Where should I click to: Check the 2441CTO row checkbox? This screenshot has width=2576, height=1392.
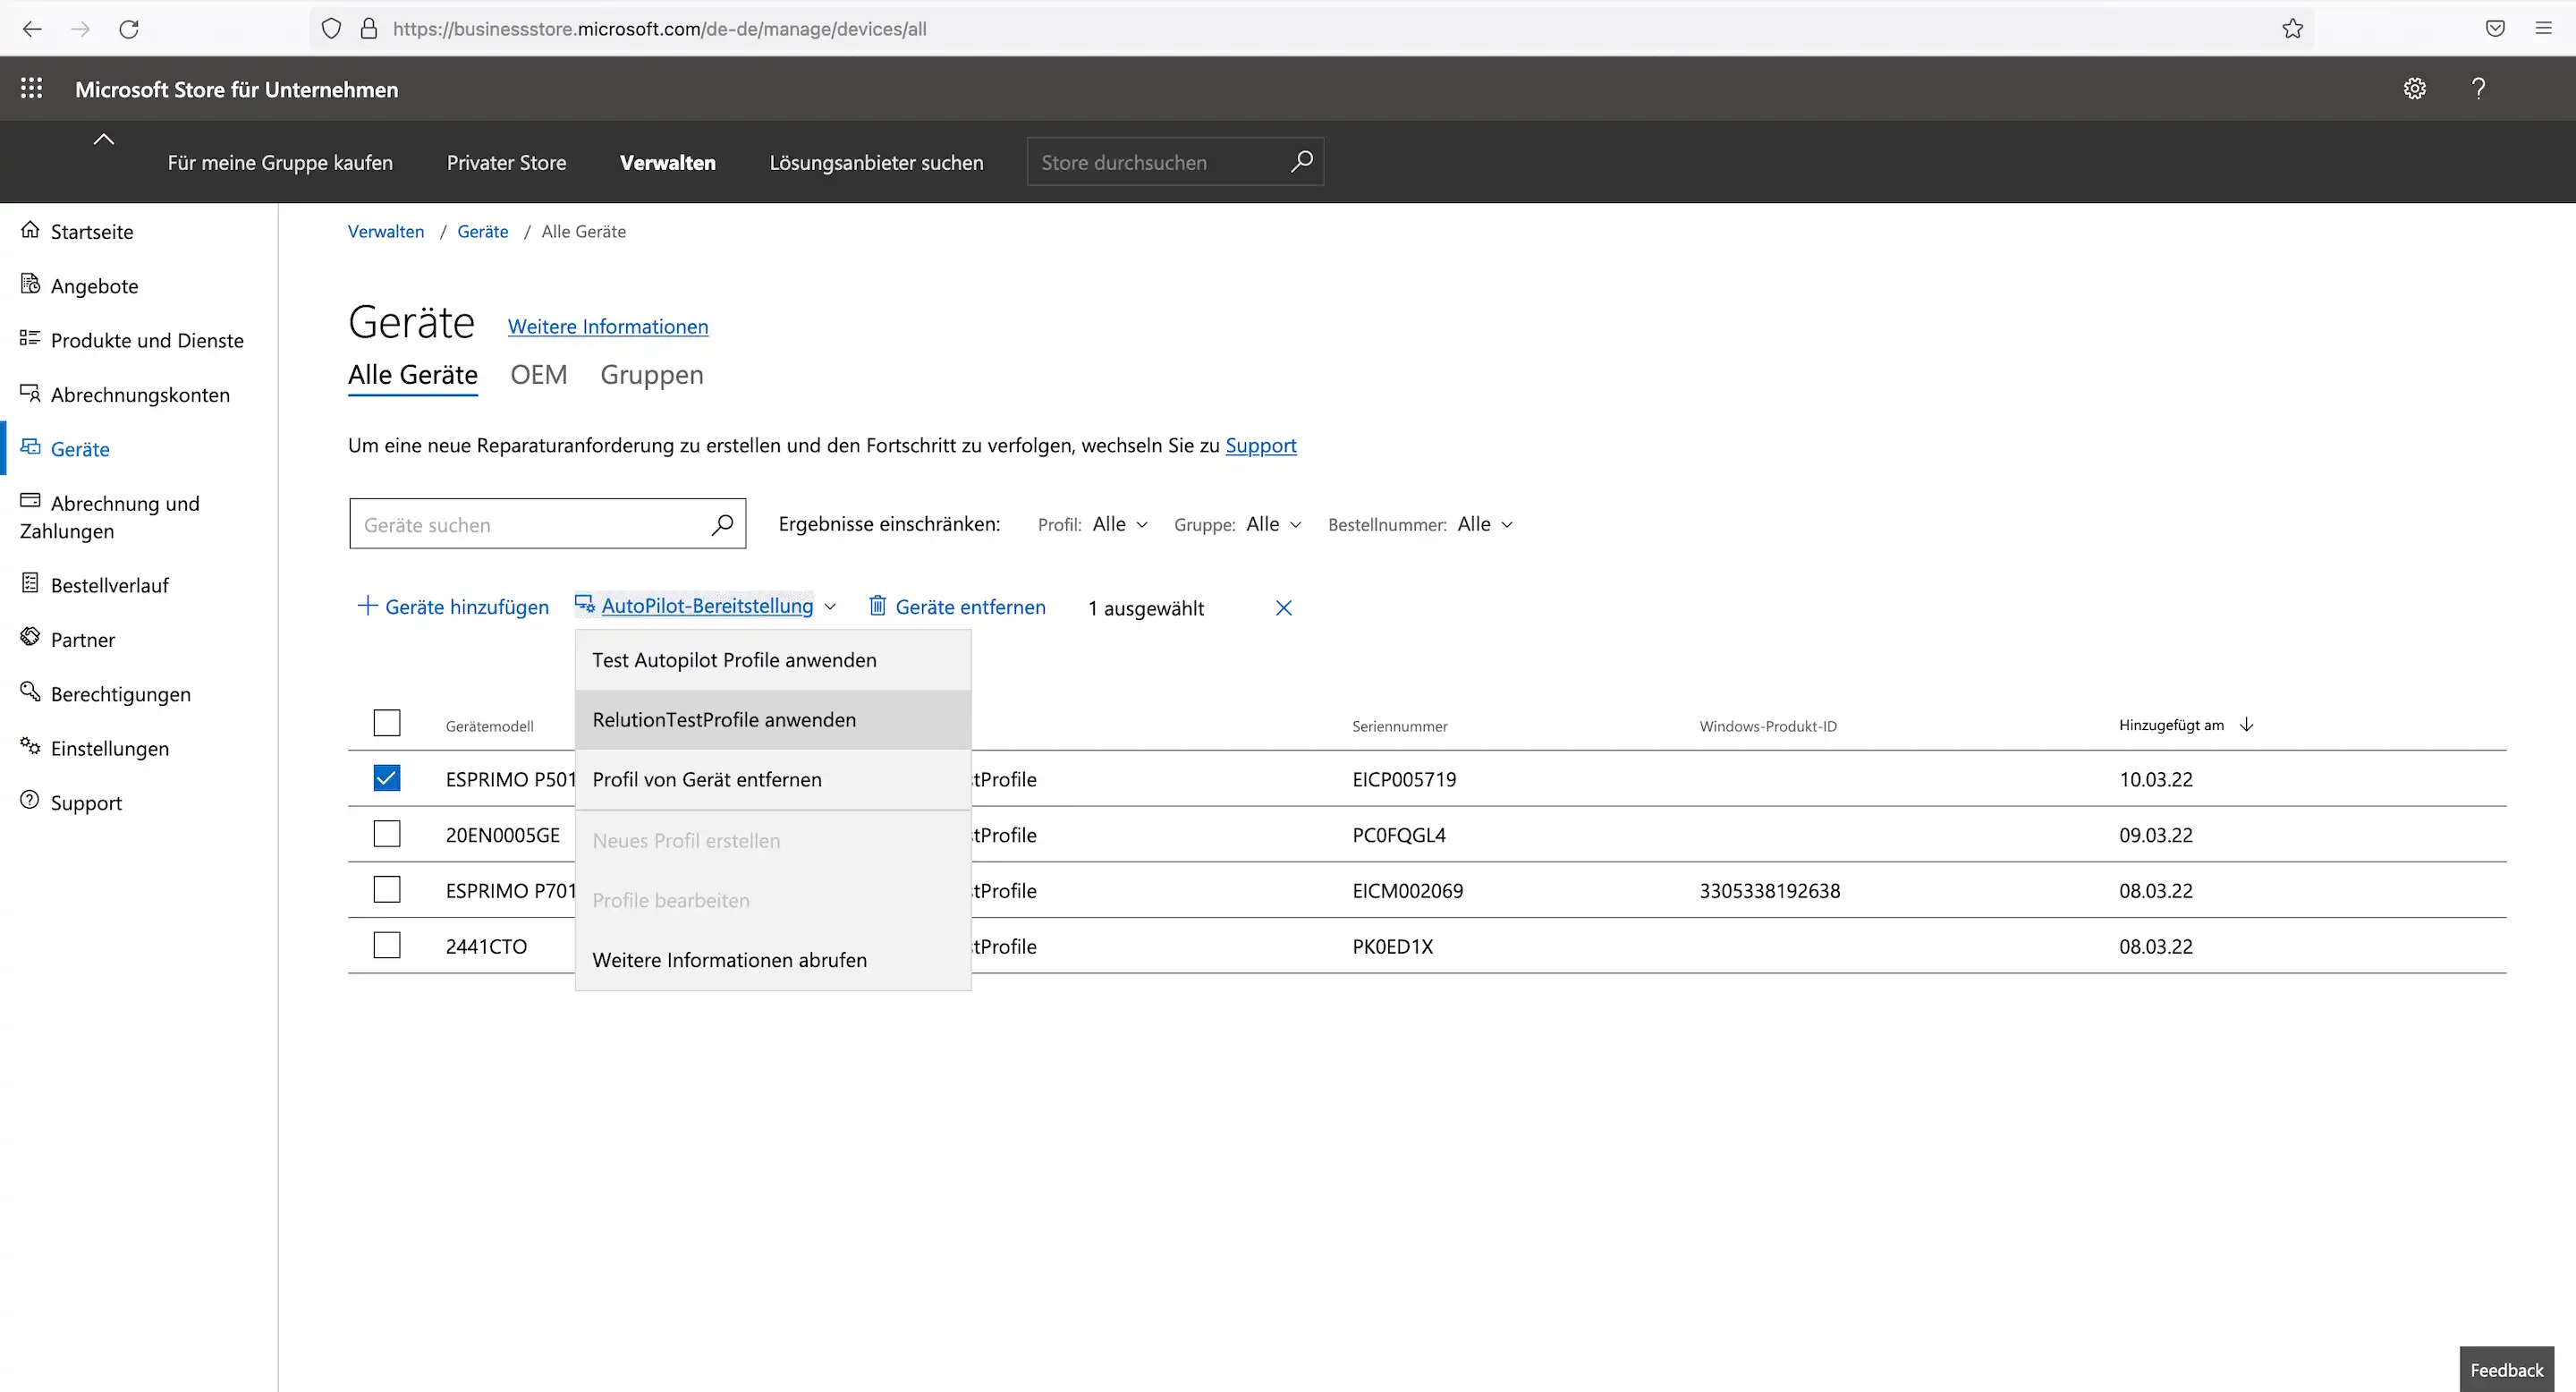coord(387,945)
